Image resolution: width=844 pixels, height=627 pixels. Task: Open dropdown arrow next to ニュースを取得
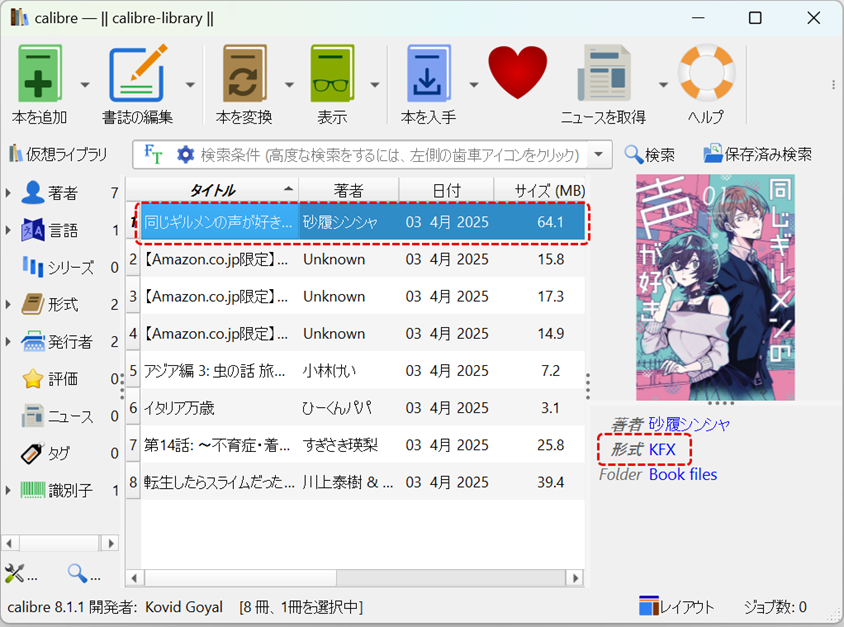pos(663,84)
